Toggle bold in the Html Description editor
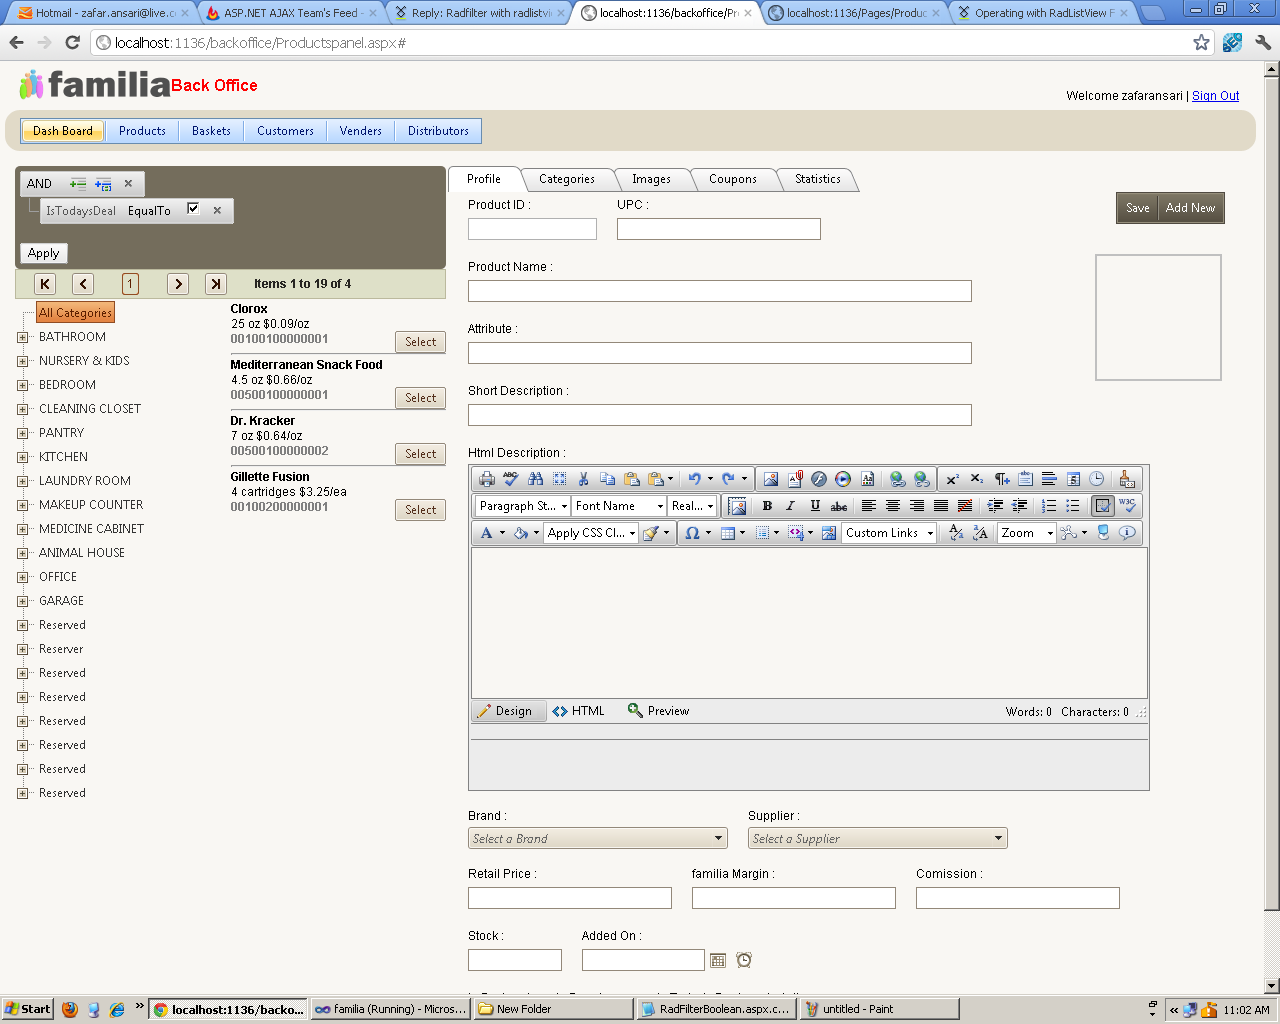This screenshot has width=1280, height=1024. pos(767,506)
